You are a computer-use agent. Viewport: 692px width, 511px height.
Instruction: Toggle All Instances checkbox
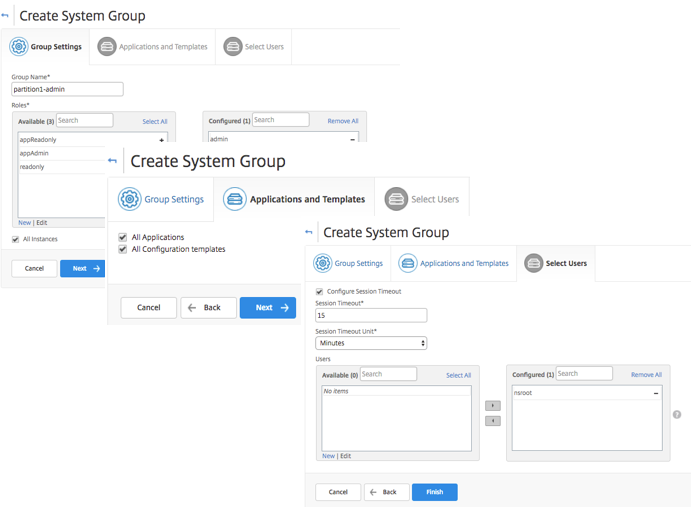click(15, 239)
